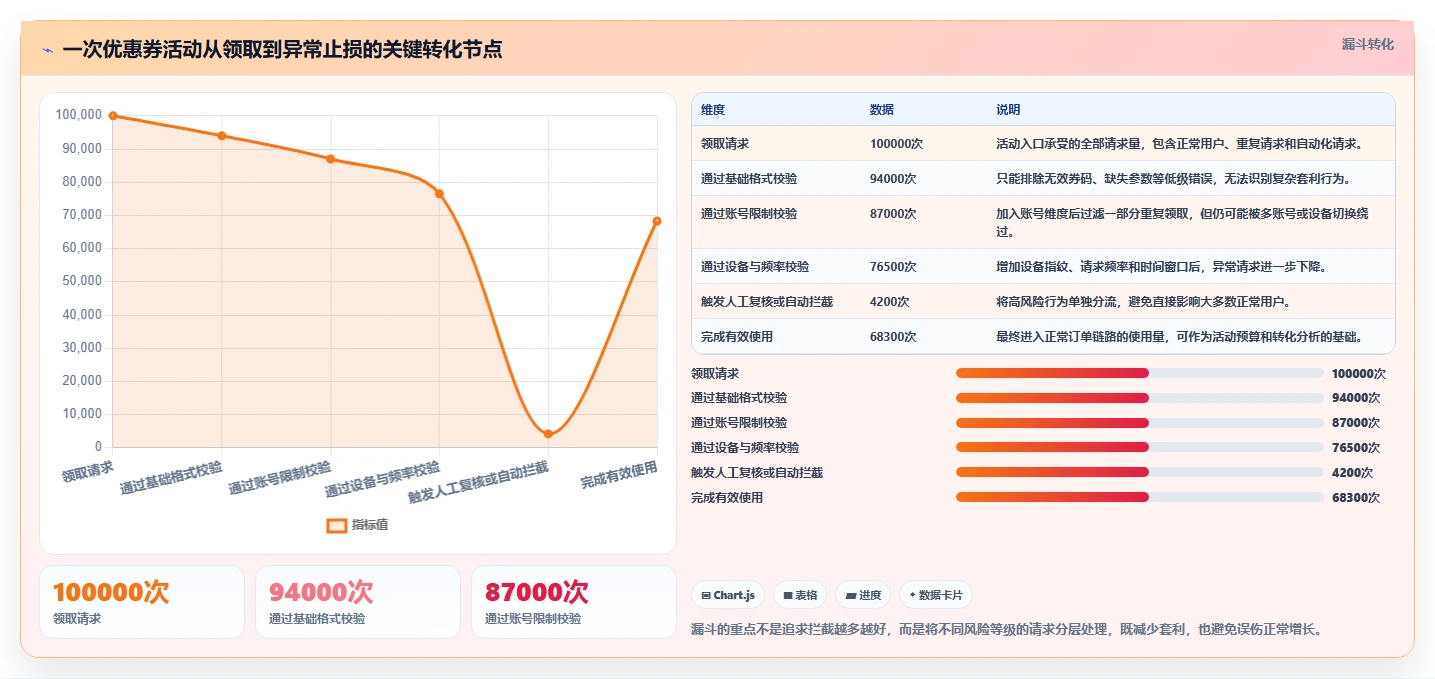The height and width of the screenshot is (679, 1435).
Task: Select the Chart.js chip
Action: pyautogui.click(x=728, y=595)
